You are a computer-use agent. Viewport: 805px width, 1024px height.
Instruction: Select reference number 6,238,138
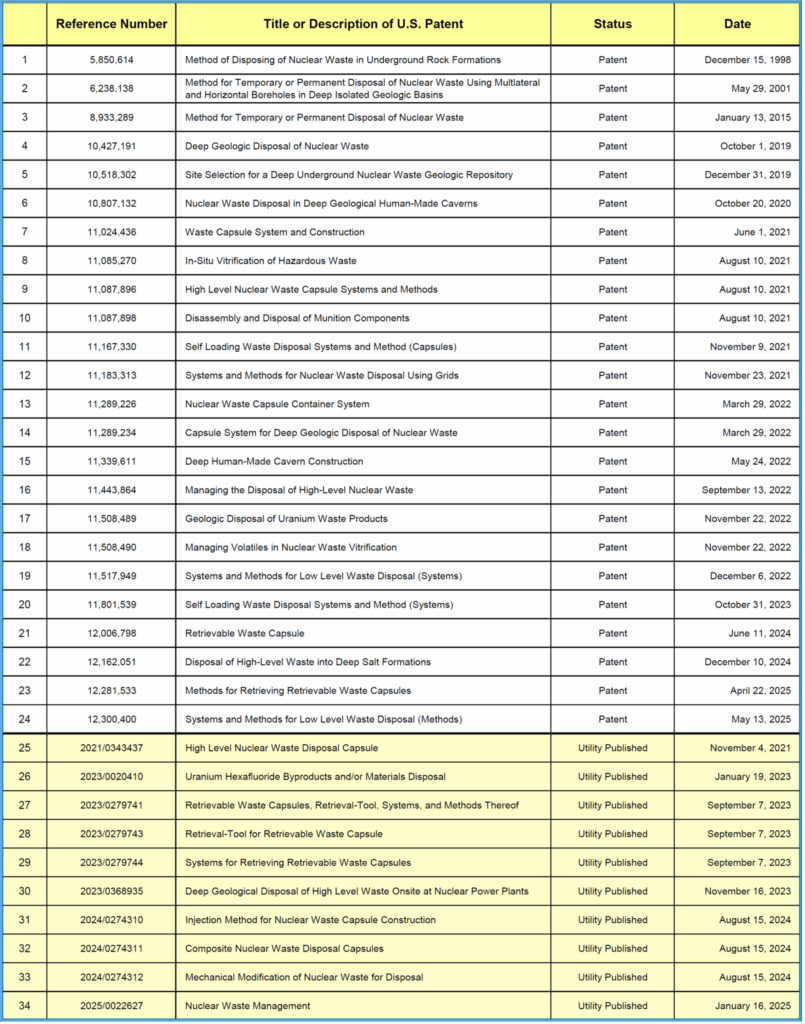point(112,89)
